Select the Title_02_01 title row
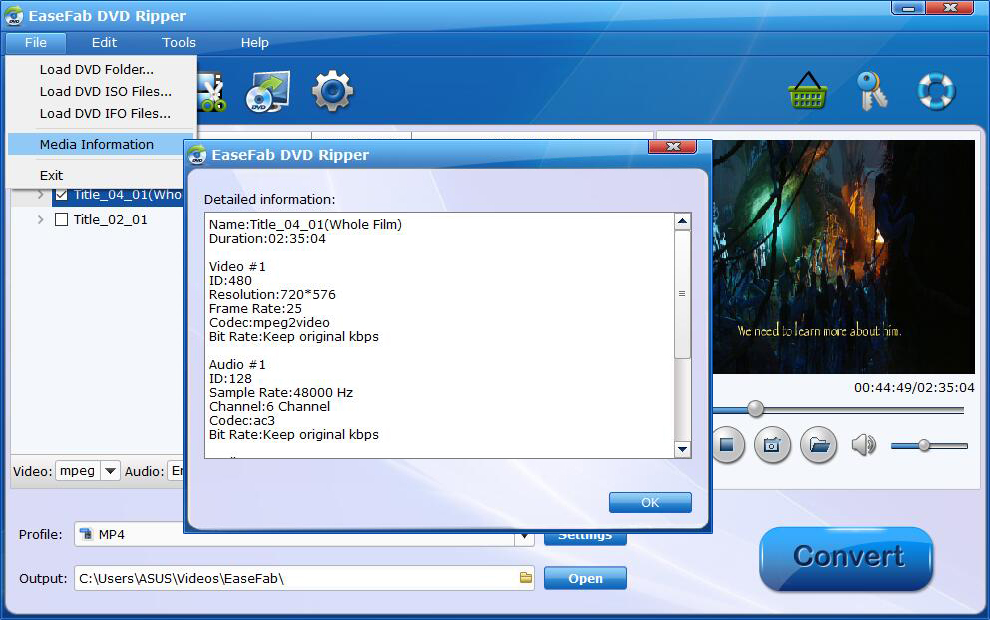The image size is (990, 620). click(110, 220)
